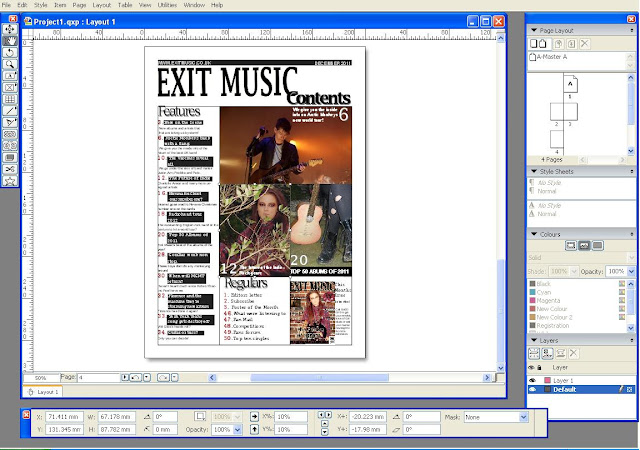The image size is (640, 450).
Task: Click the drop shadow box icon in Measurements
Action: click(x=200, y=417)
